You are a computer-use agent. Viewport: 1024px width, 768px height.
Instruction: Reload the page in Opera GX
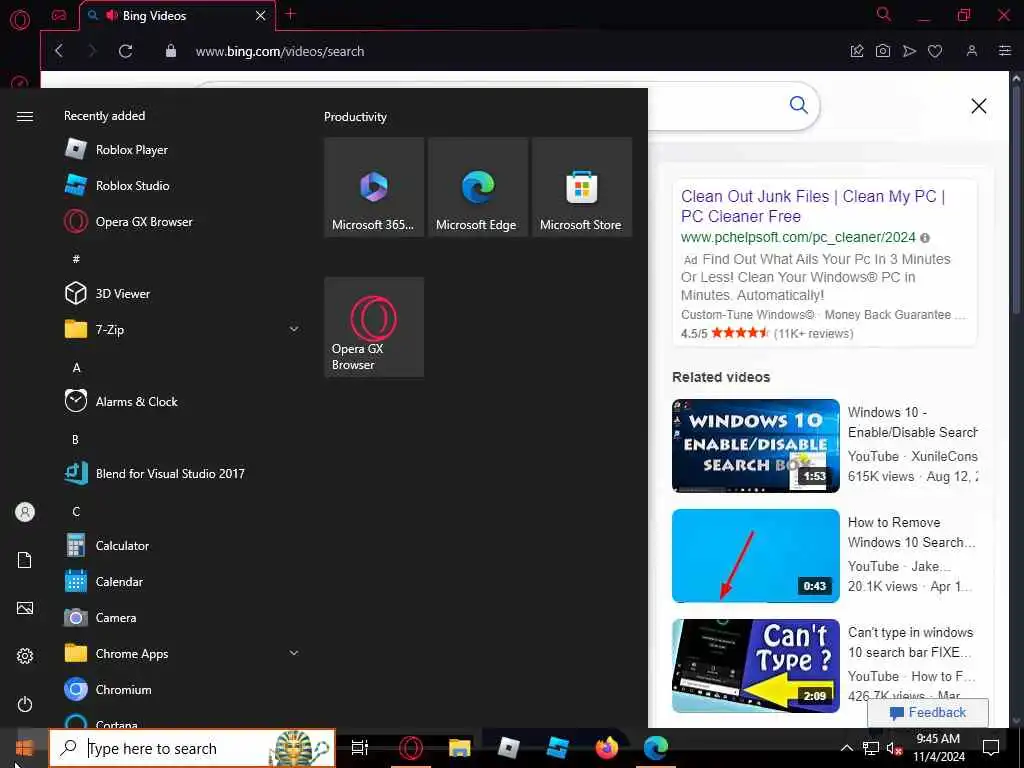click(125, 51)
